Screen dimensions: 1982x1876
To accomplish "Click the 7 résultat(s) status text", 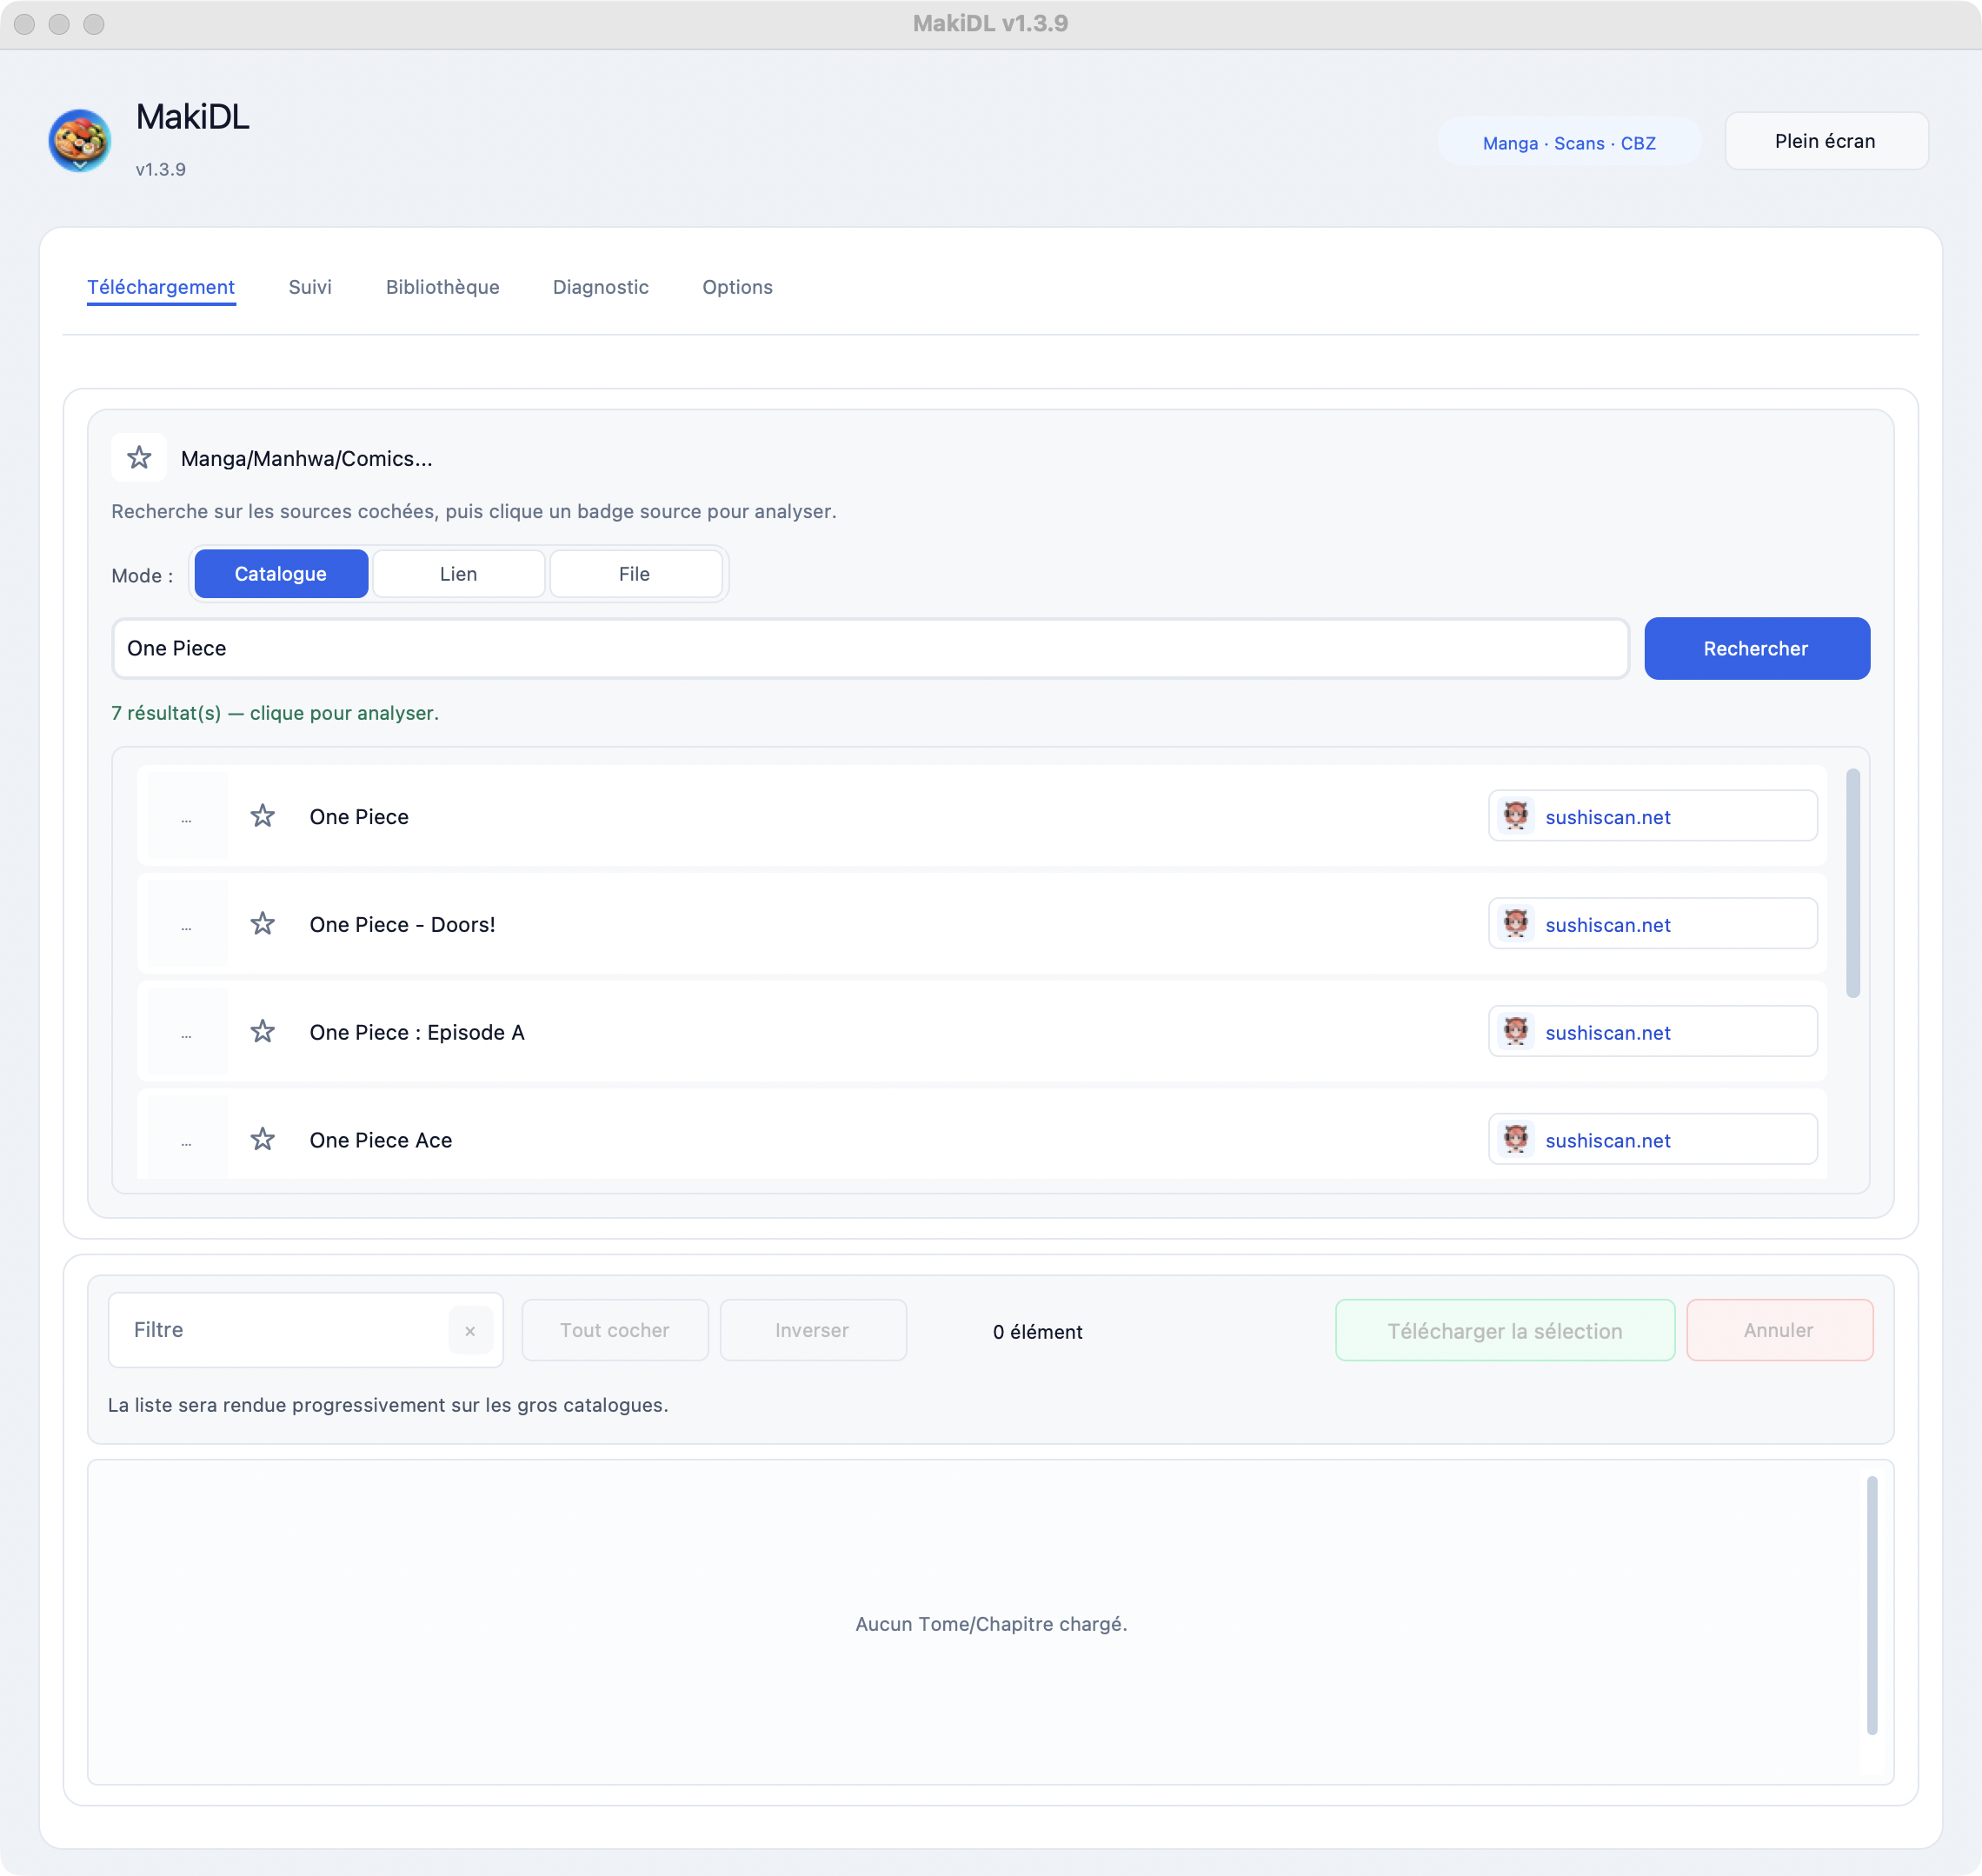I will click(275, 713).
